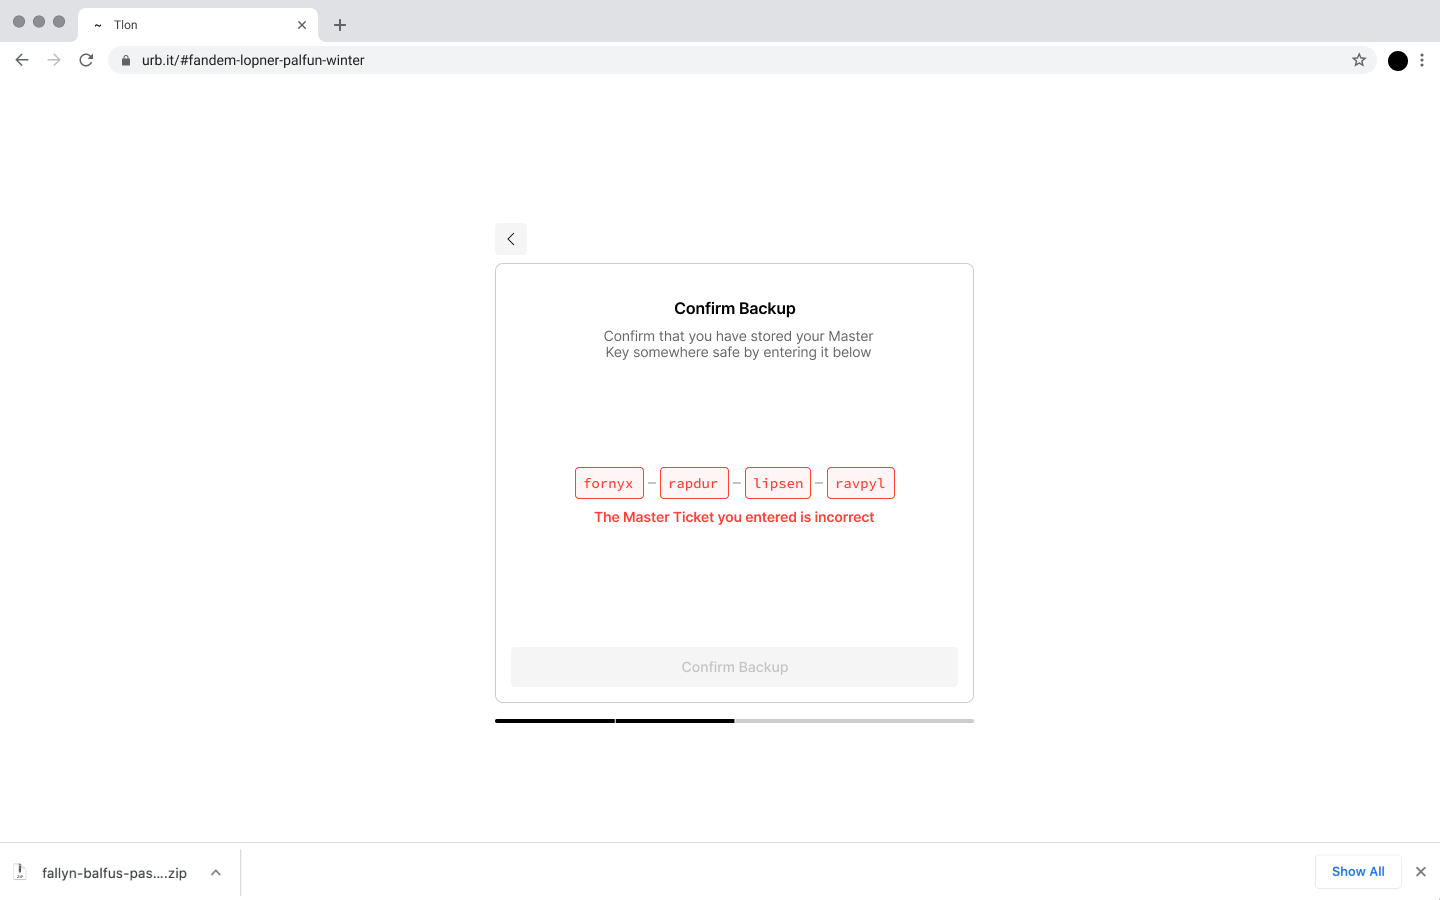The height and width of the screenshot is (900, 1440).
Task: Click the greyed-out forward navigation arrow
Action: tap(54, 60)
